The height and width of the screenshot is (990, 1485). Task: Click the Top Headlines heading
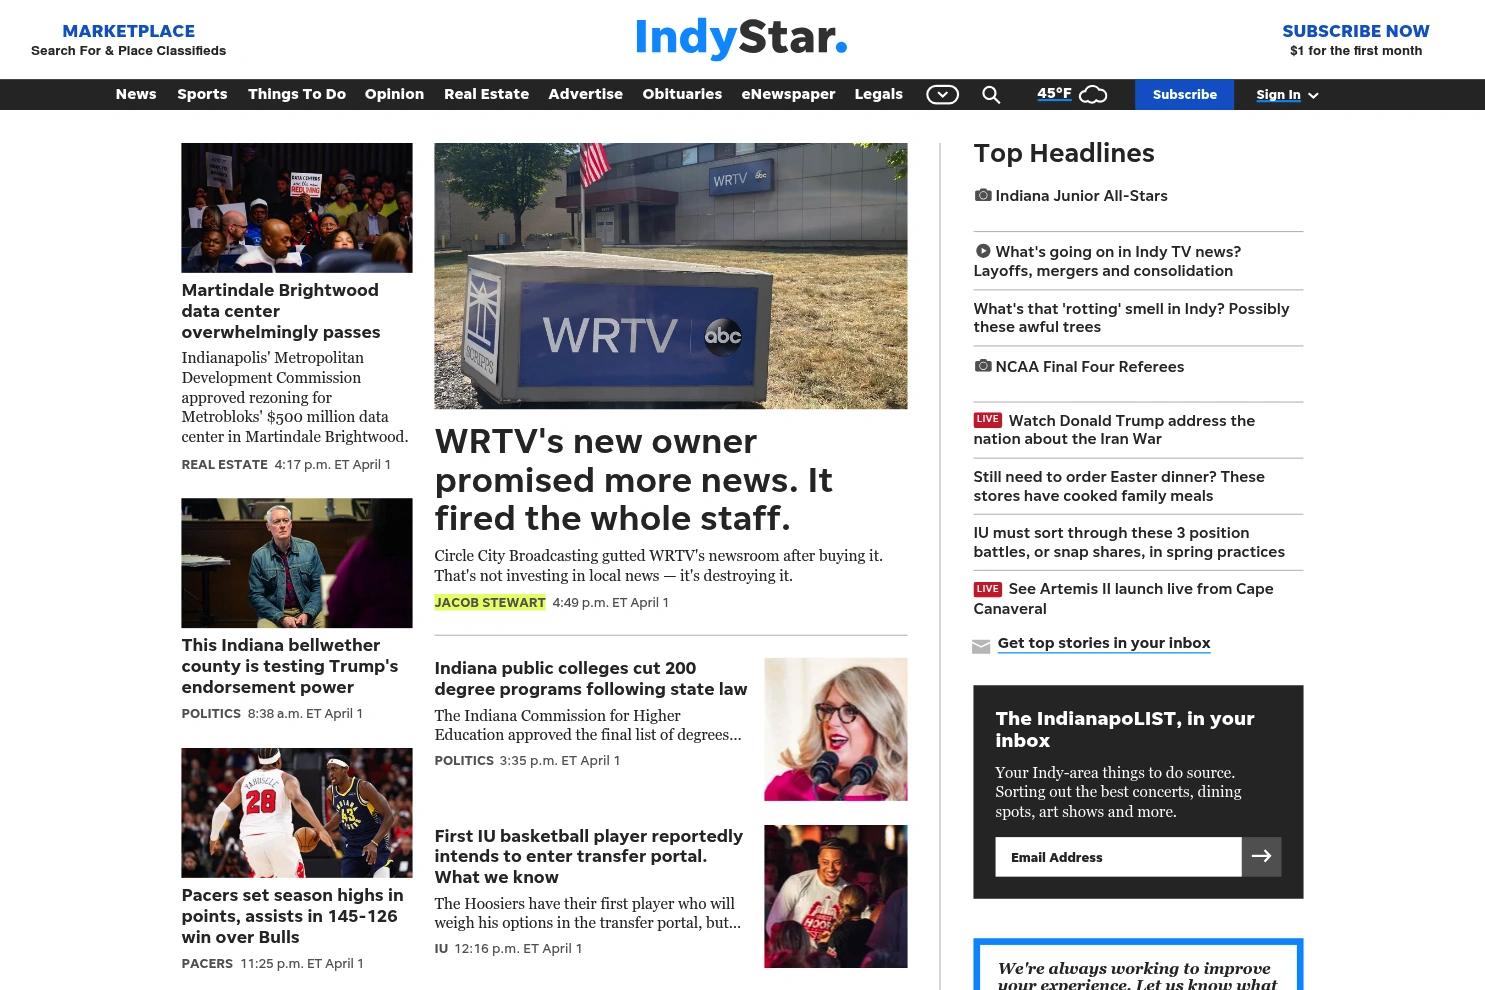[1064, 153]
